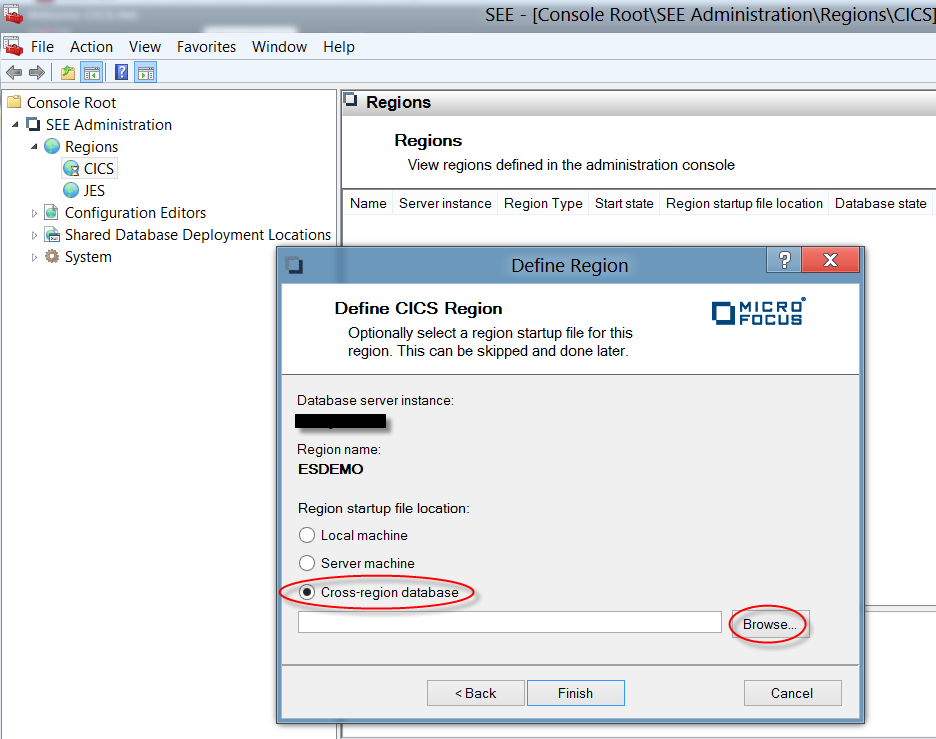
Task: Sort by the Start state column header
Action: click(x=624, y=204)
